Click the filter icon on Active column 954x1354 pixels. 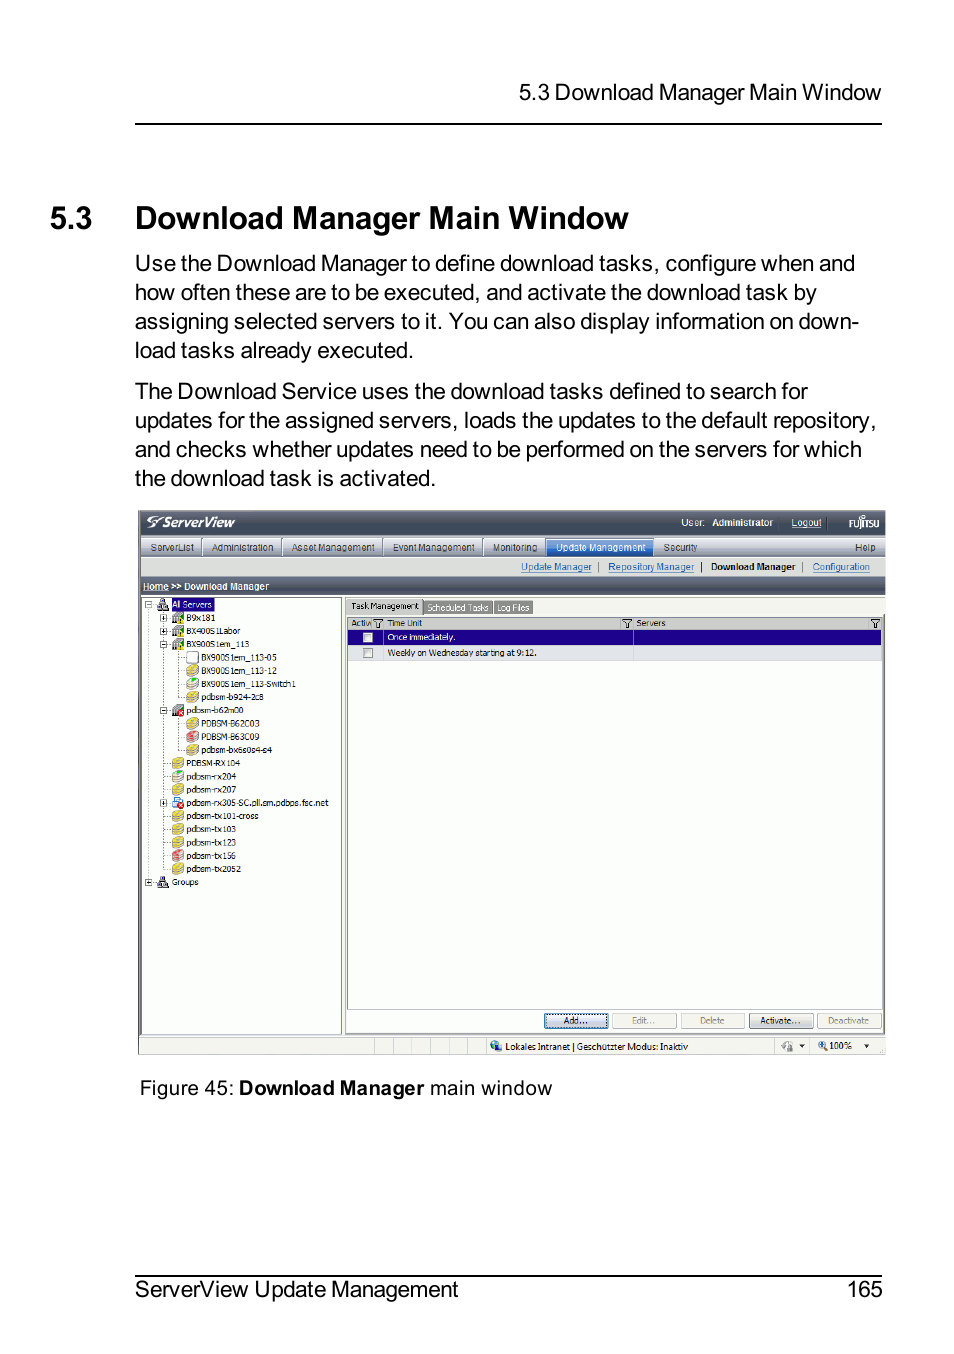click(378, 623)
